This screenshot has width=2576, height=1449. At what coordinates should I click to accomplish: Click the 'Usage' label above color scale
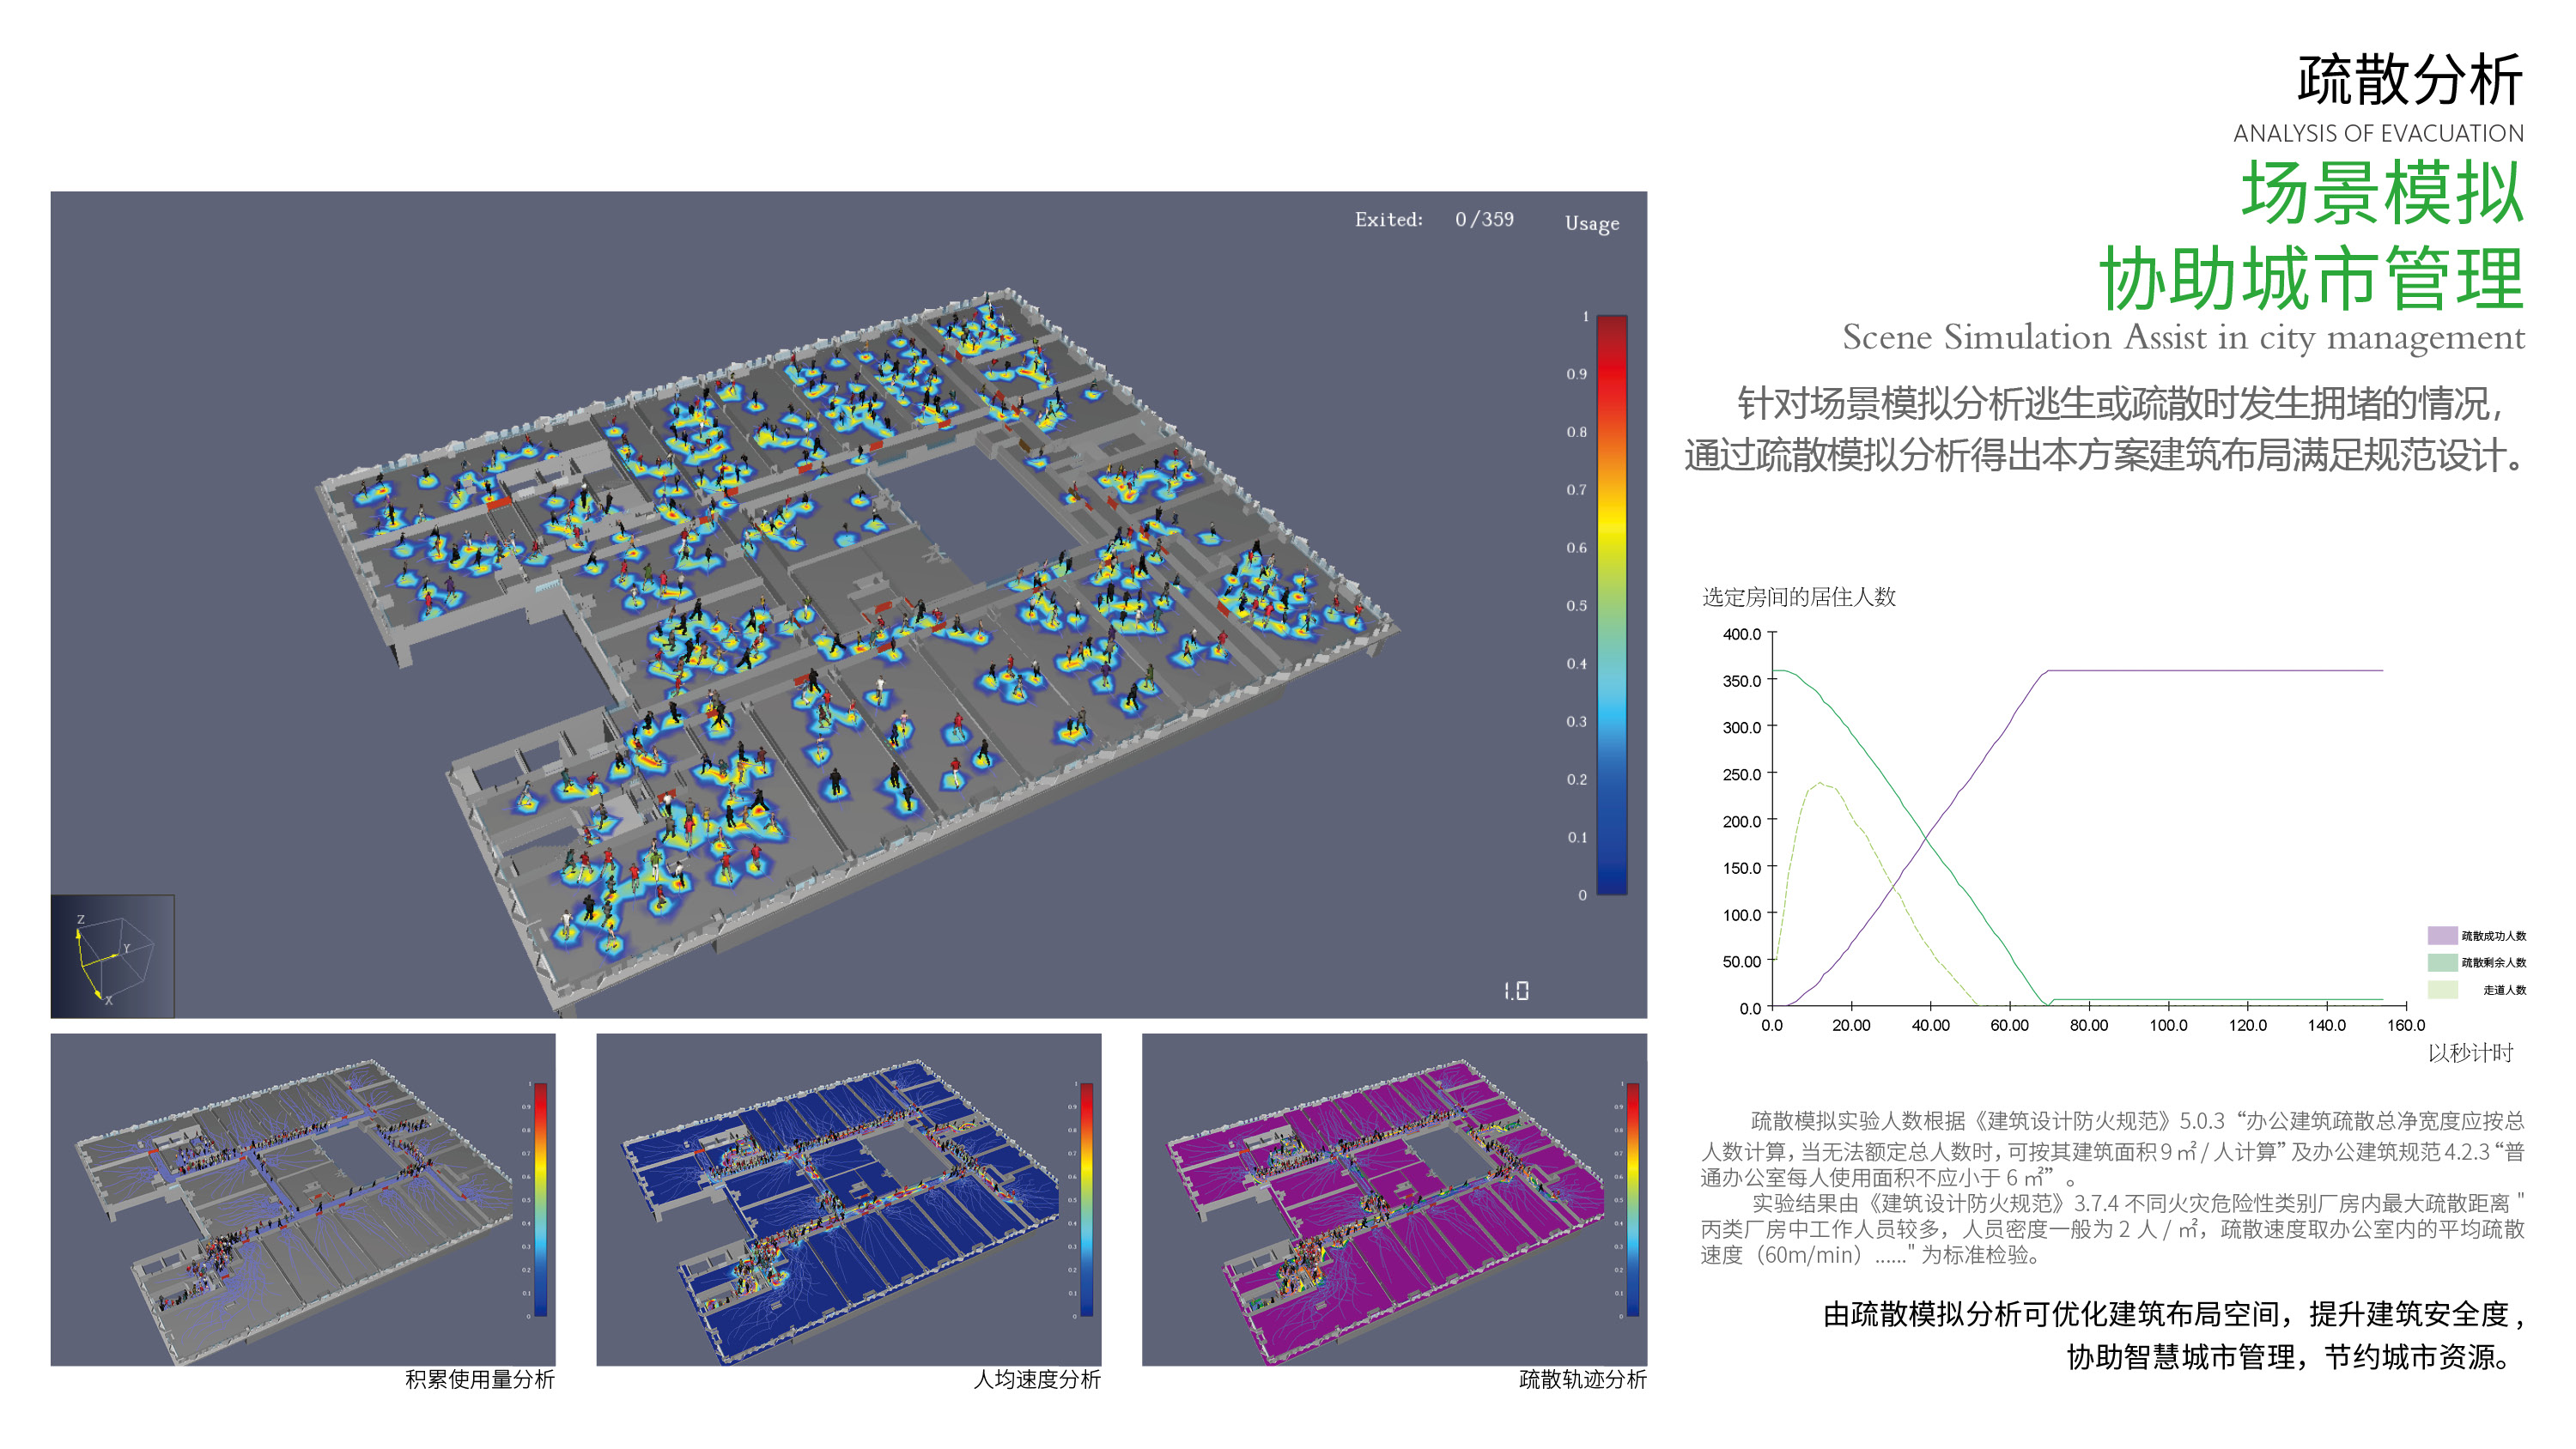coord(1592,223)
